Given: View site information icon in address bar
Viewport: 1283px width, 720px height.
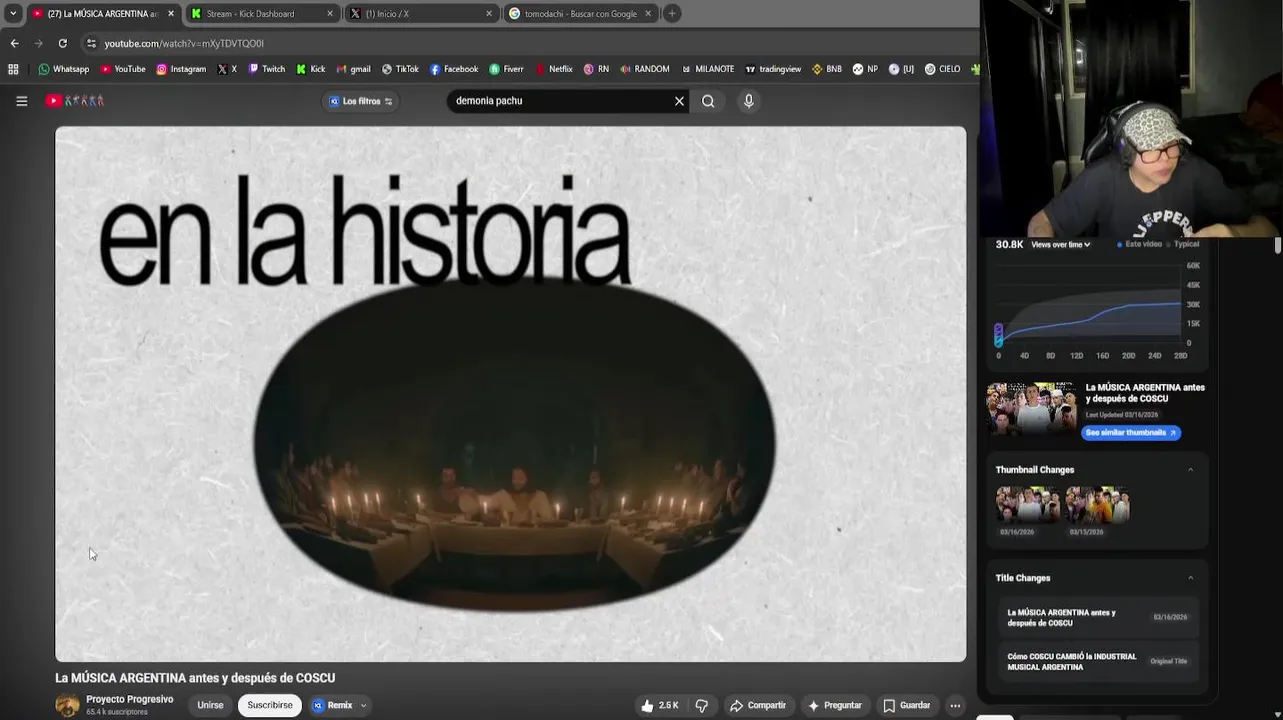Looking at the screenshot, I should [x=91, y=43].
